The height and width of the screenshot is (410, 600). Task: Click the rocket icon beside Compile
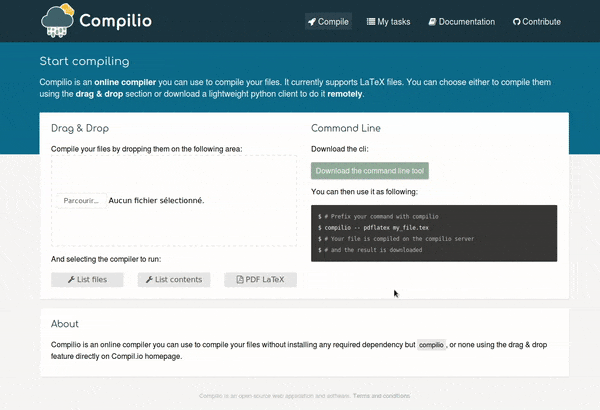[x=312, y=22]
